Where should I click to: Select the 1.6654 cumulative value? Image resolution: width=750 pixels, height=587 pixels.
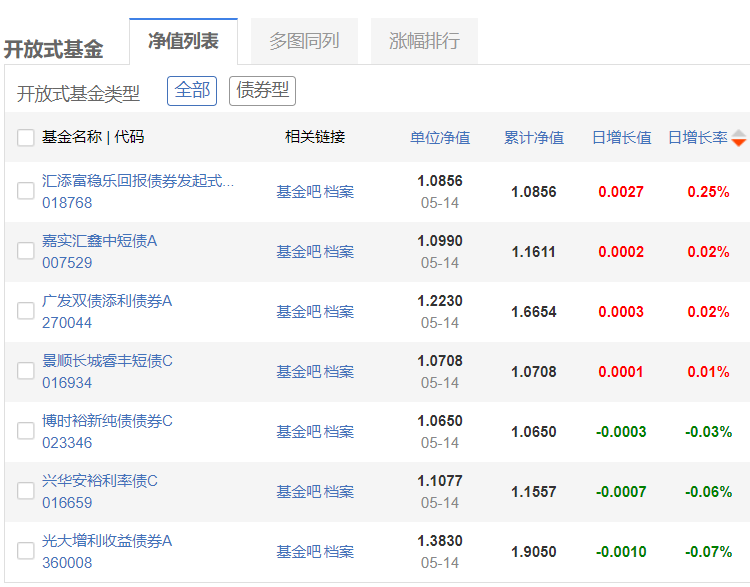534,312
